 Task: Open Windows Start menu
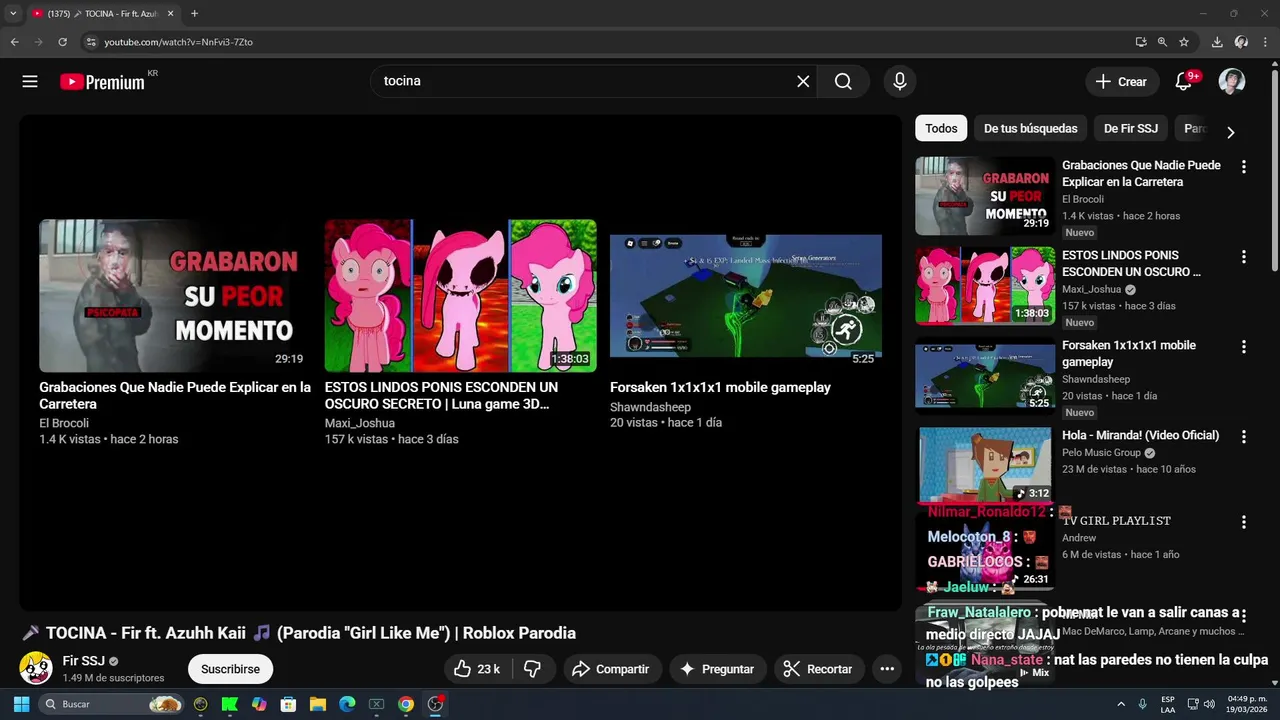[x=21, y=704]
